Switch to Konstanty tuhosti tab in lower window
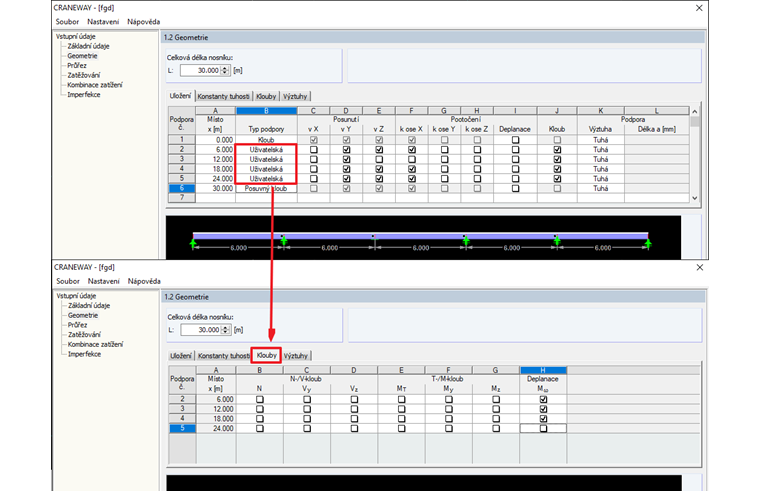Image resolution: width=760 pixels, height=491 pixels. coord(223,356)
